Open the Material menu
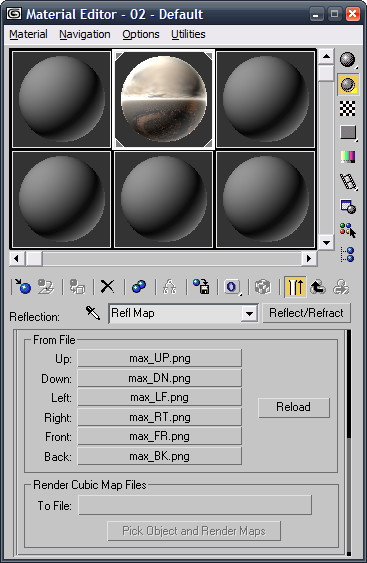 coord(28,34)
